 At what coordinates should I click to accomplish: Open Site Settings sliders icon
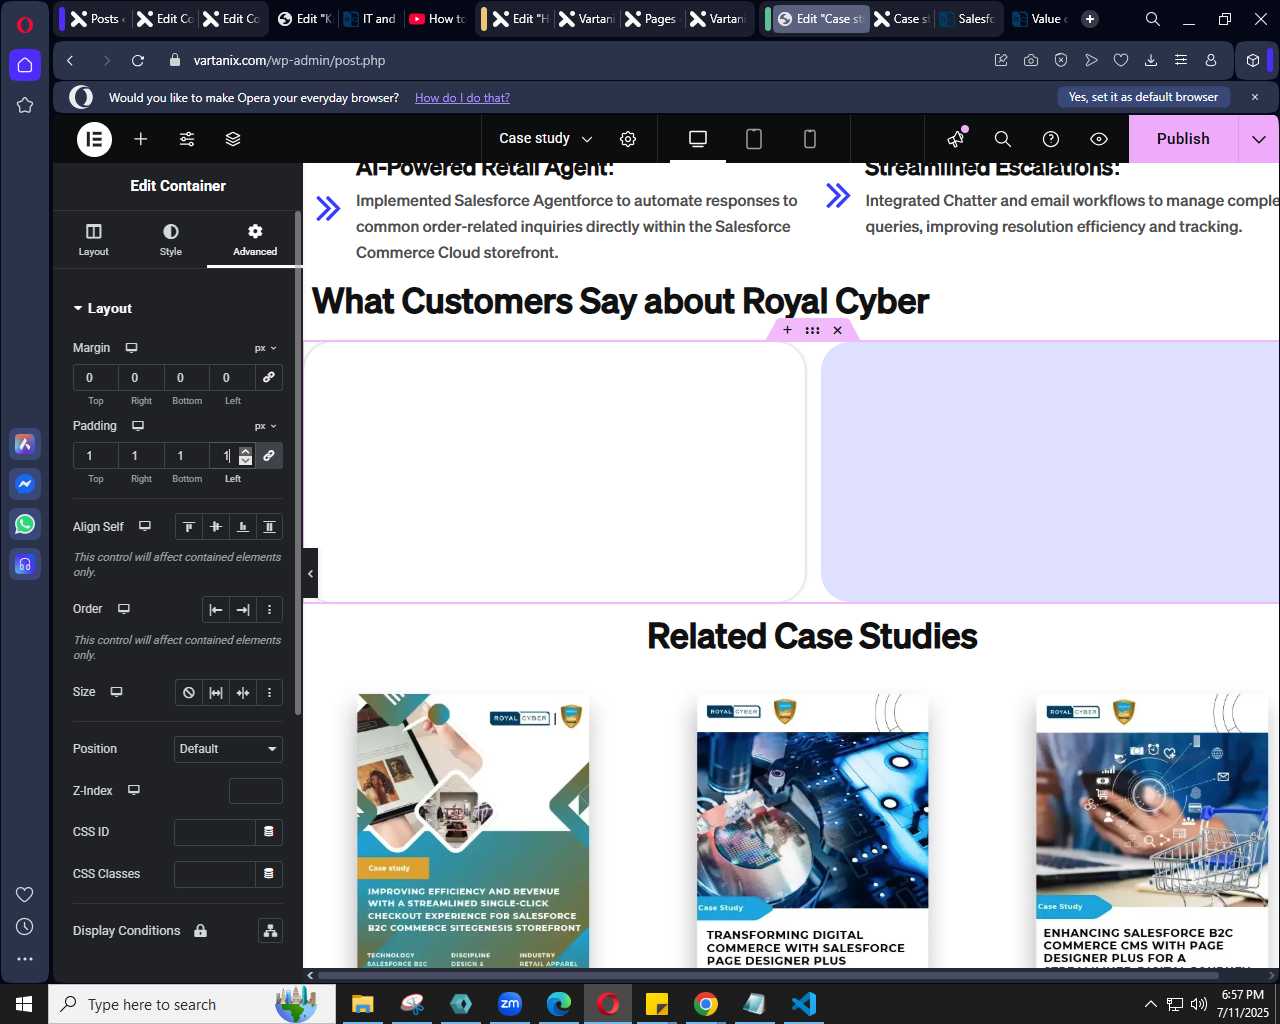point(187,139)
